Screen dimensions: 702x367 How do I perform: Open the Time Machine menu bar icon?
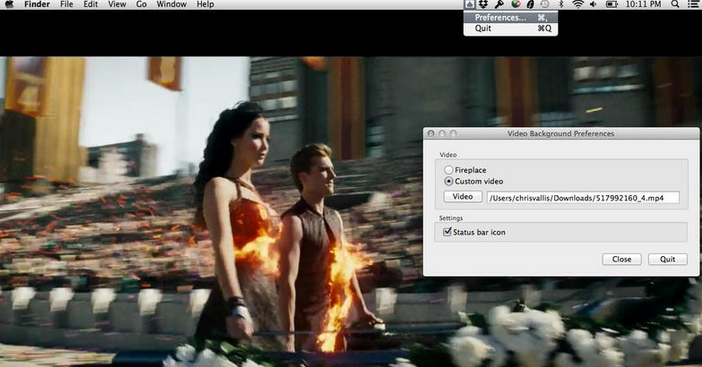(545, 4)
